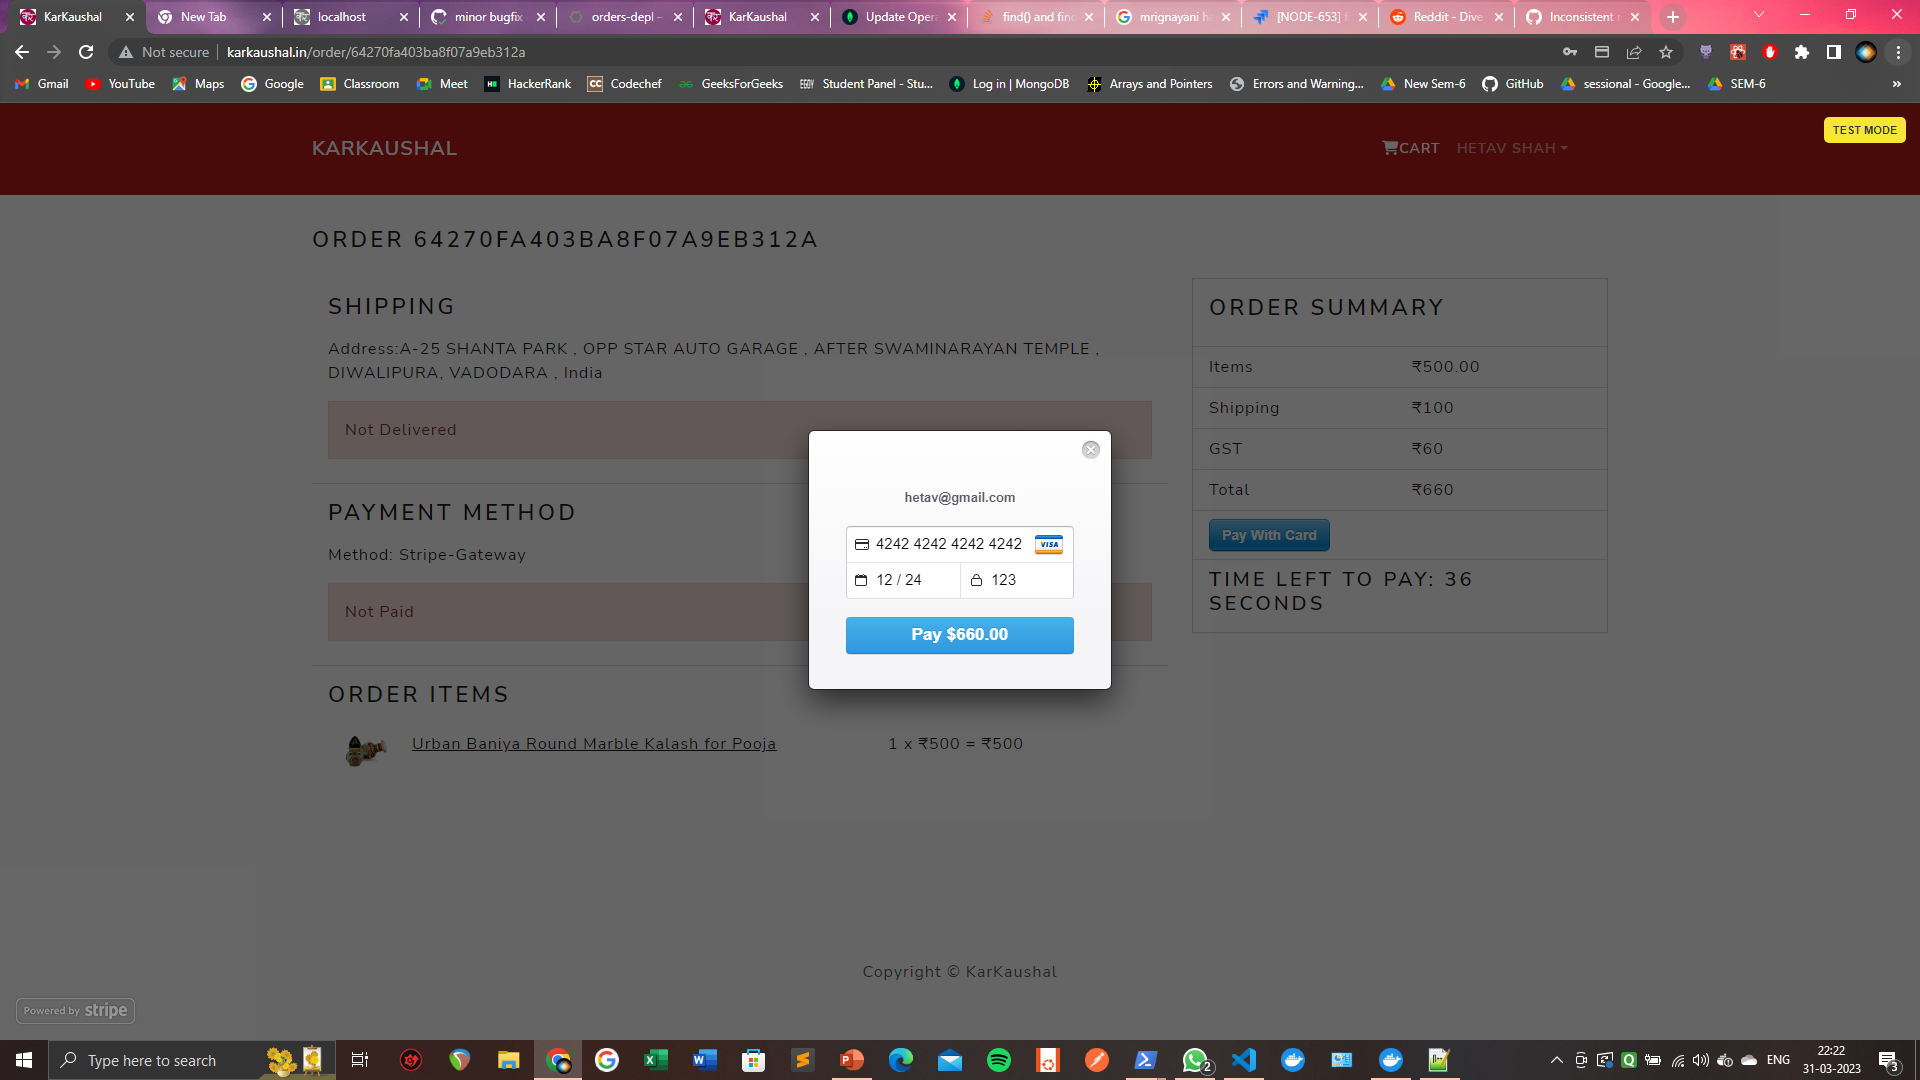Viewport: 1920px width, 1080px height.
Task: Expand the HETAV SHAH user dropdown
Action: click(1511, 148)
